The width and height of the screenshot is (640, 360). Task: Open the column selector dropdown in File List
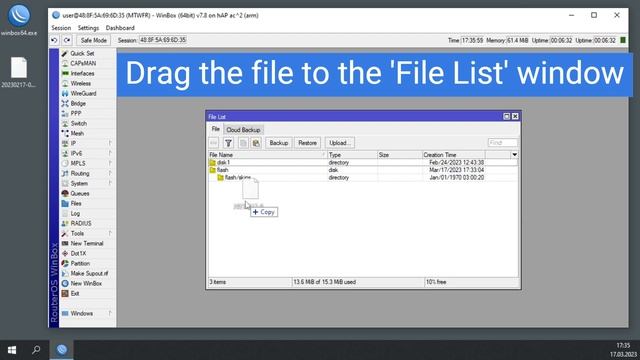[x=514, y=155]
